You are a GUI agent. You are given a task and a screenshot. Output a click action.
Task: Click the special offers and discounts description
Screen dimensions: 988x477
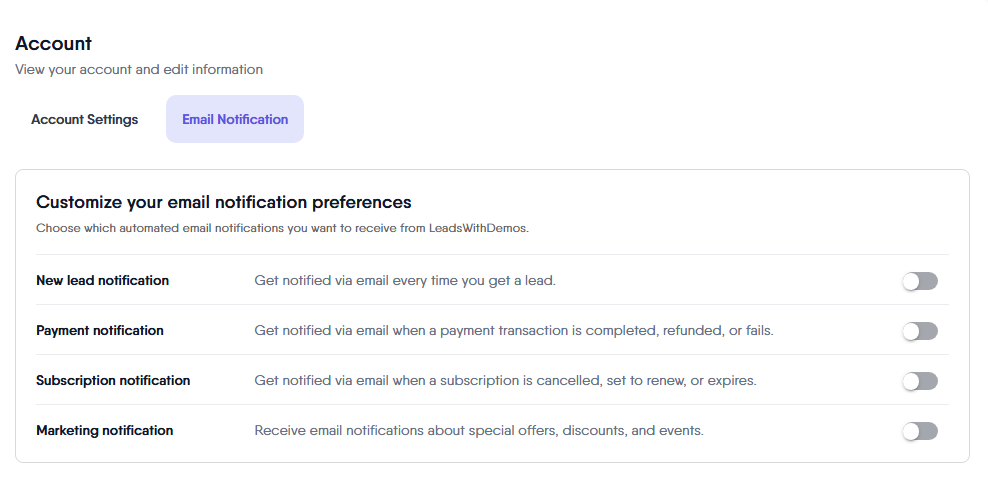(x=479, y=431)
